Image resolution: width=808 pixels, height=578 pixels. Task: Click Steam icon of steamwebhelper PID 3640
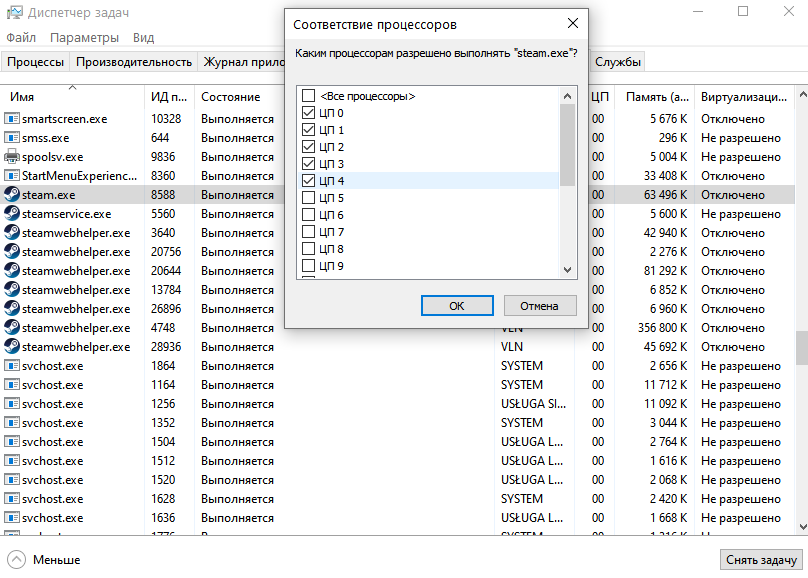[x=12, y=233]
